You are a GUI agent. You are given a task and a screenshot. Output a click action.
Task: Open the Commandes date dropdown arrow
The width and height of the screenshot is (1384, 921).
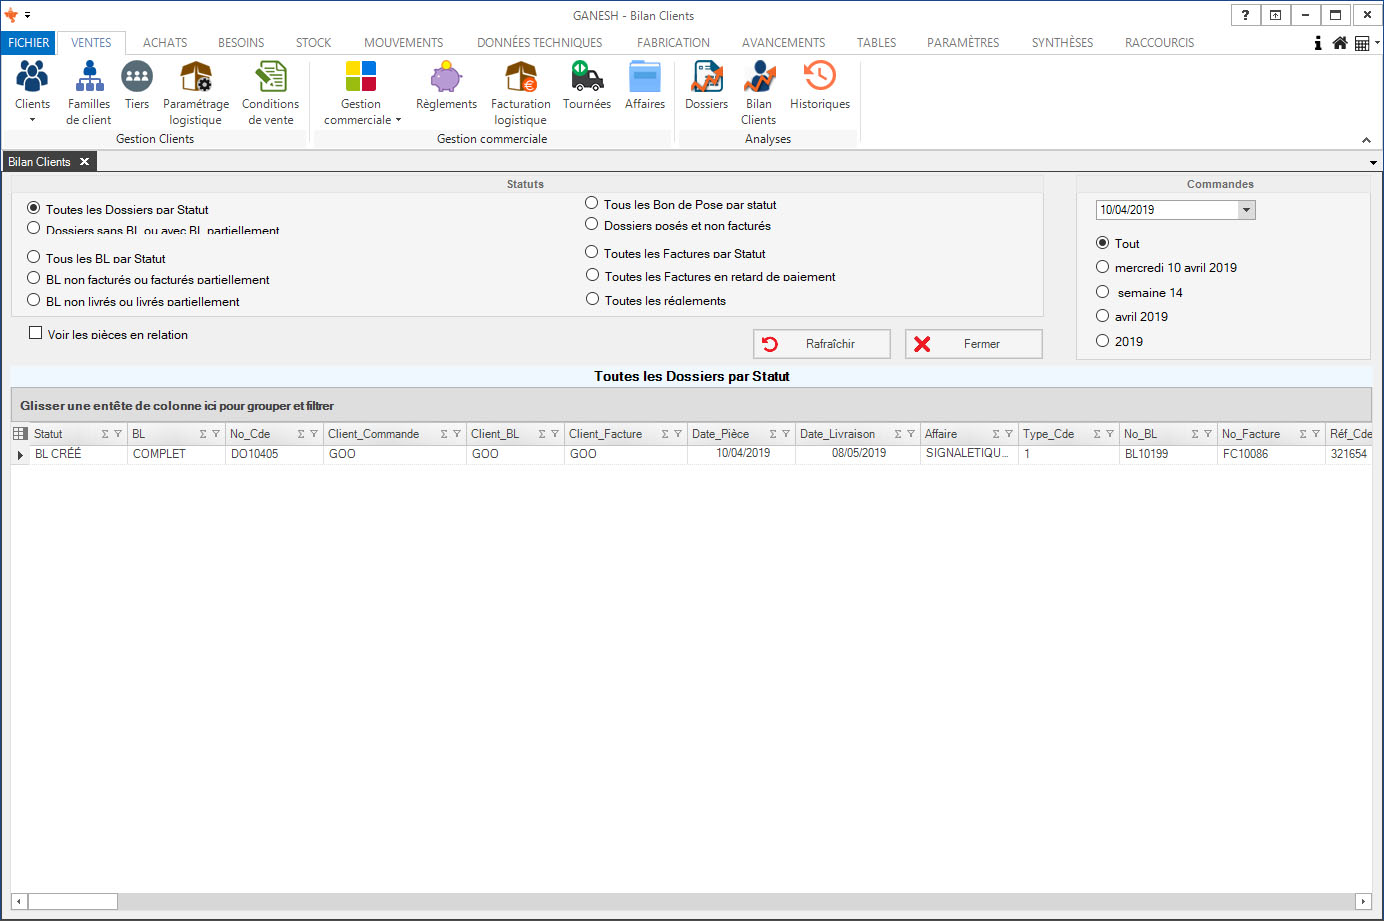[x=1246, y=210]
